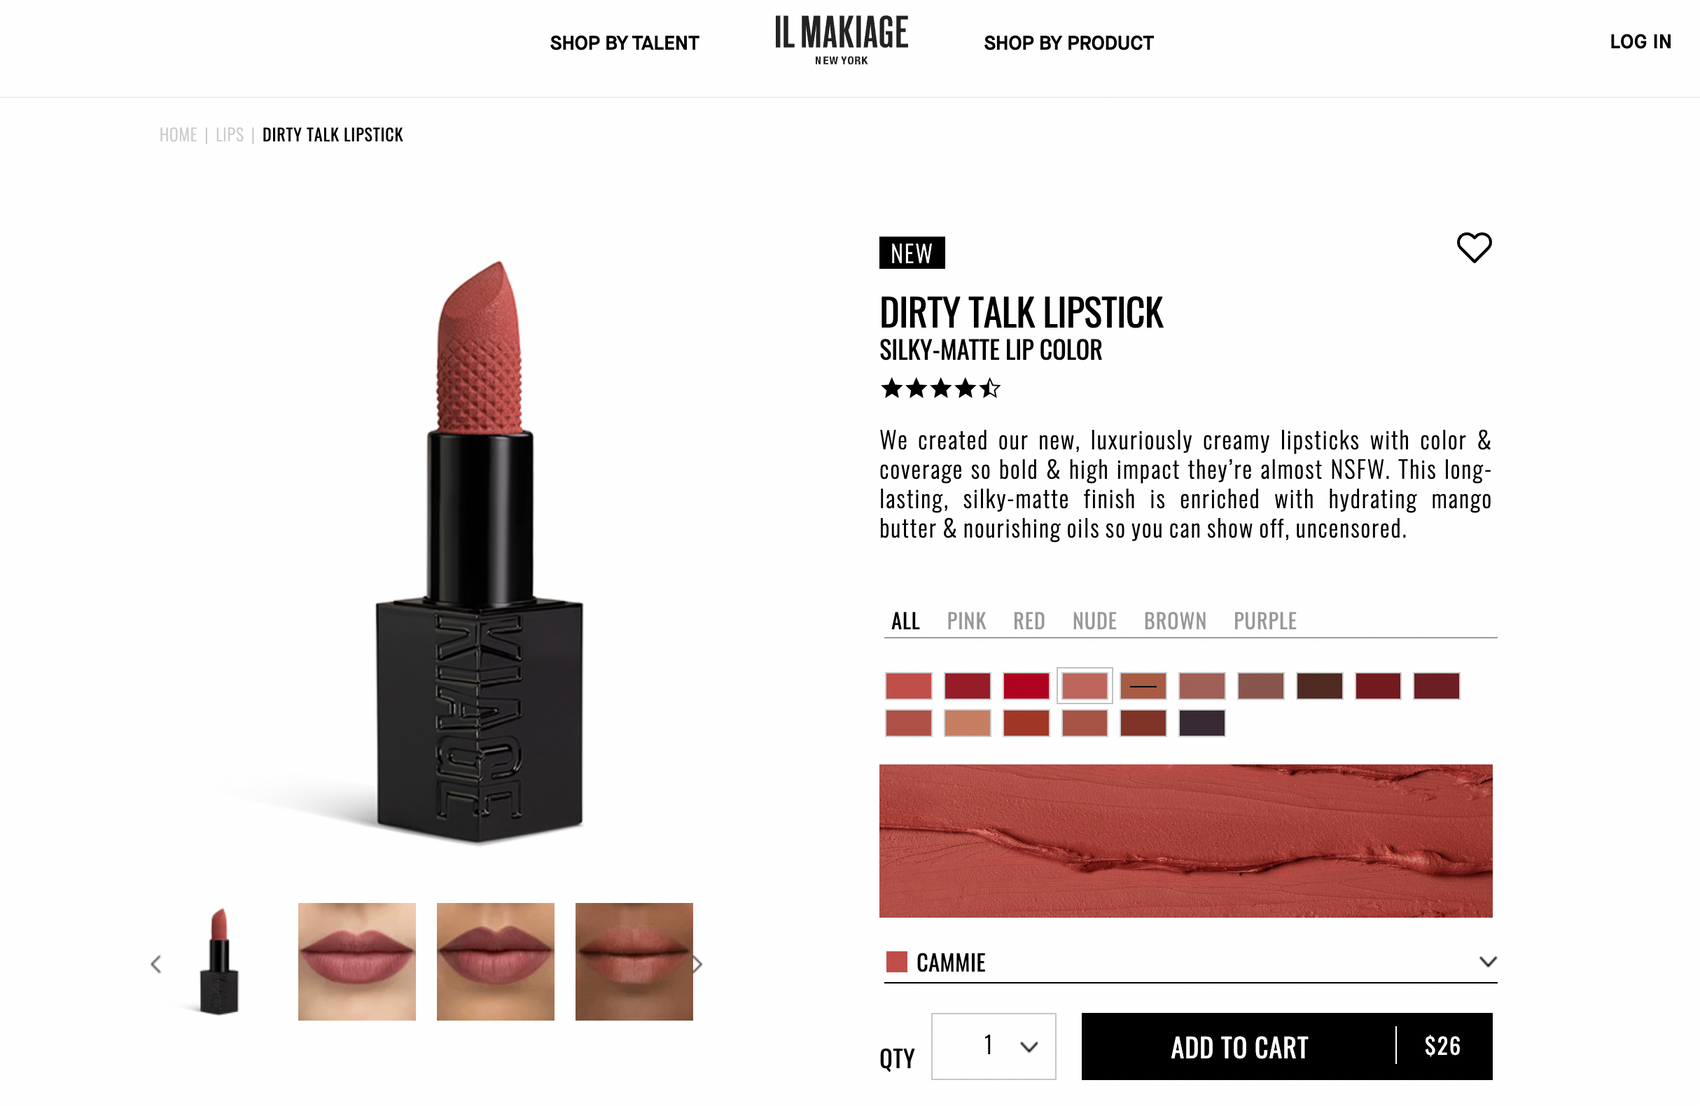Screen dimensions: 1700x1106
Task: Open the star rating reviews
Action: pyautogui.click(x=940, y=388)
